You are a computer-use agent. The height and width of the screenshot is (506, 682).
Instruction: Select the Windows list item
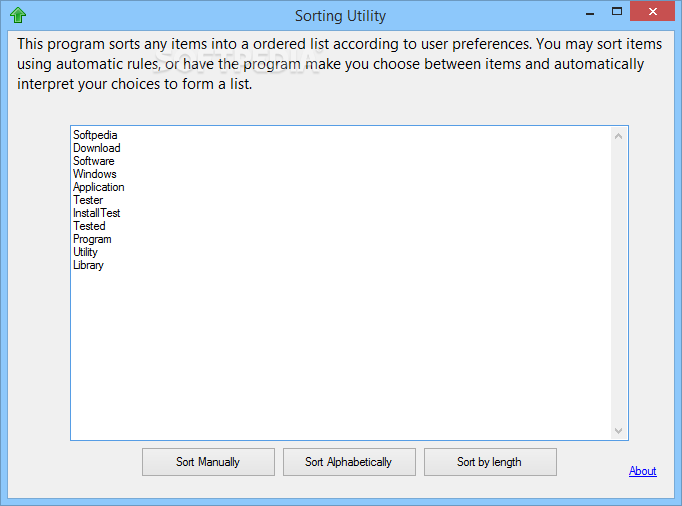[95, 174]
